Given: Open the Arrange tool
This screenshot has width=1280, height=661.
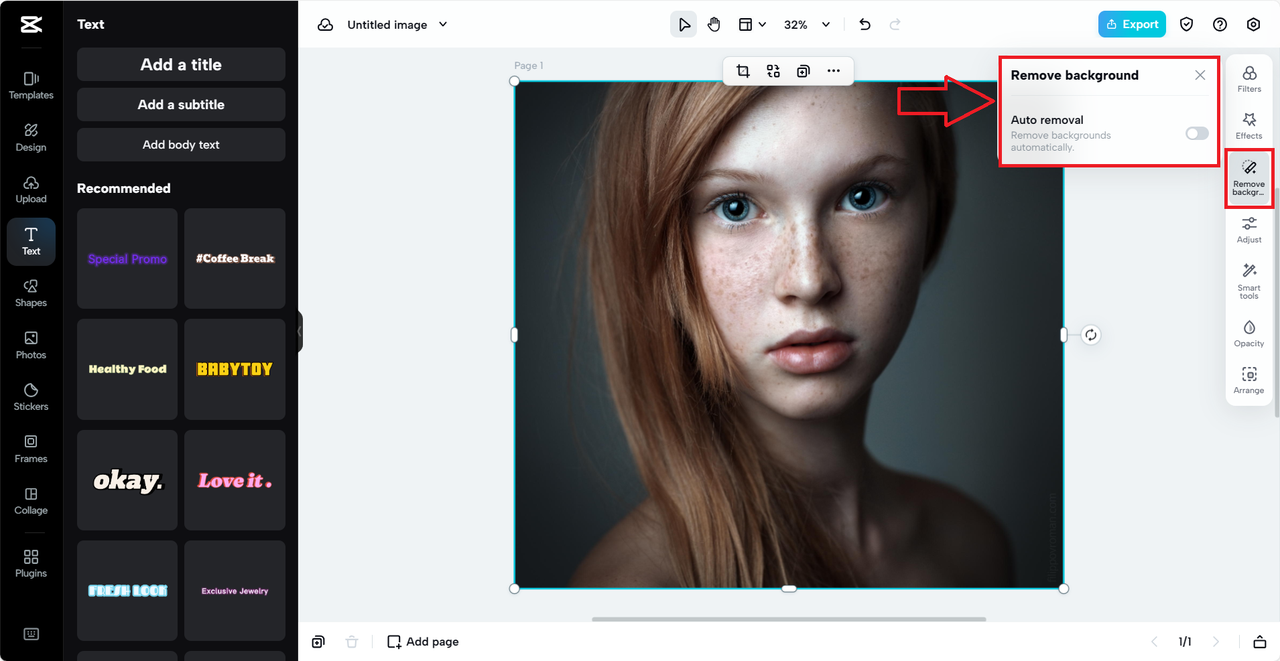Looking at the screenshot, I should (x=1249, y=381).
